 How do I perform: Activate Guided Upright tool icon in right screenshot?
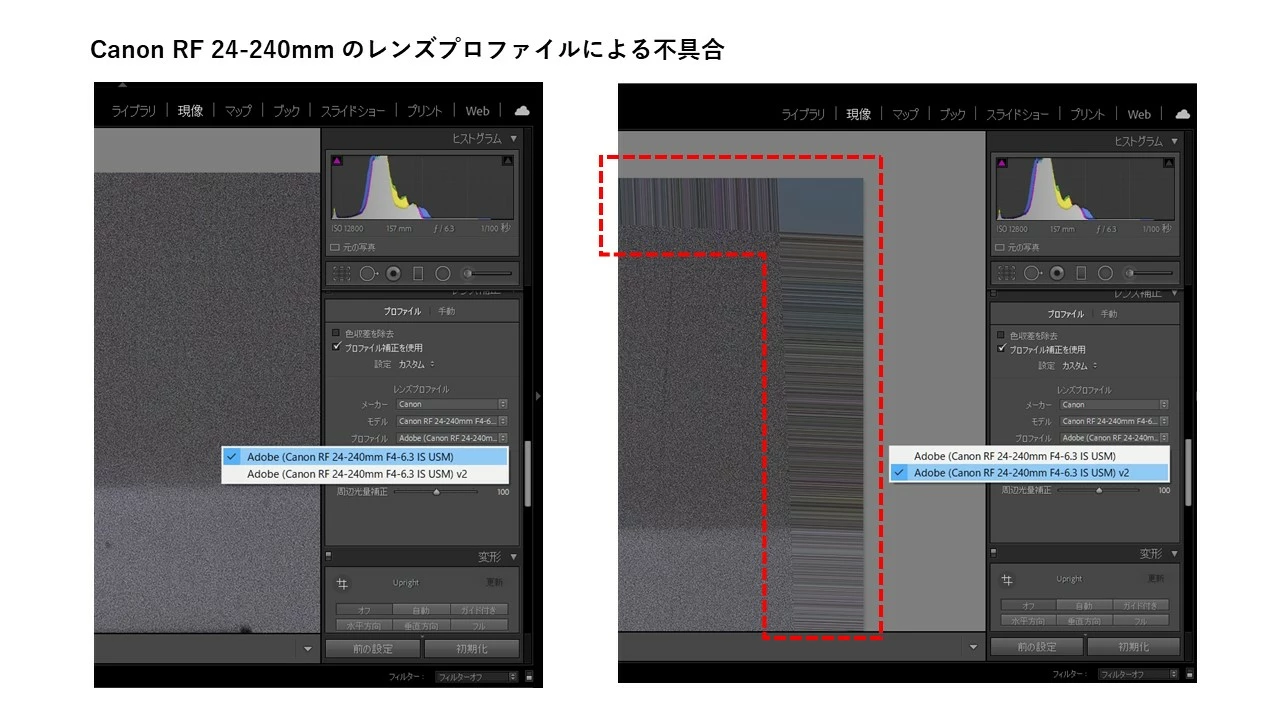[1008, 580]
